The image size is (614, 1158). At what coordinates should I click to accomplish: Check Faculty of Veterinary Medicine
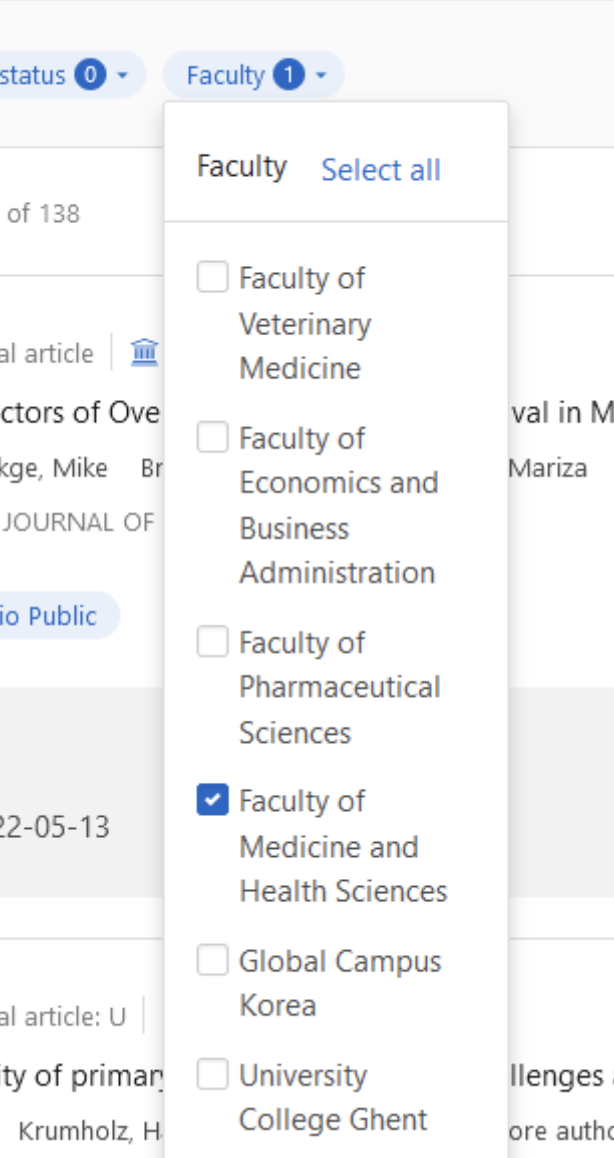coord(212,278)
